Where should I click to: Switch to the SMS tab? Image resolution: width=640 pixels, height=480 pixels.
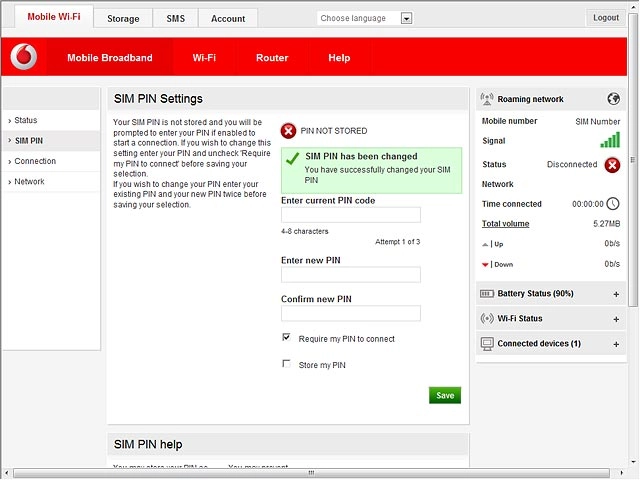click(x=176, y=18)
